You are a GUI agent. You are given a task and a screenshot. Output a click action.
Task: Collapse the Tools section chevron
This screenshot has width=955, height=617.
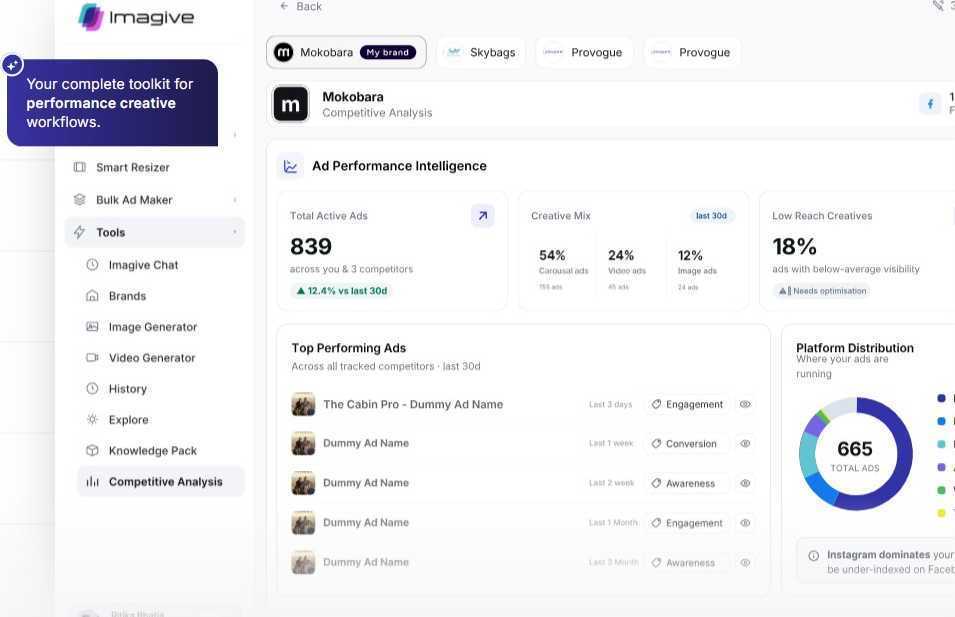(235, 232)
